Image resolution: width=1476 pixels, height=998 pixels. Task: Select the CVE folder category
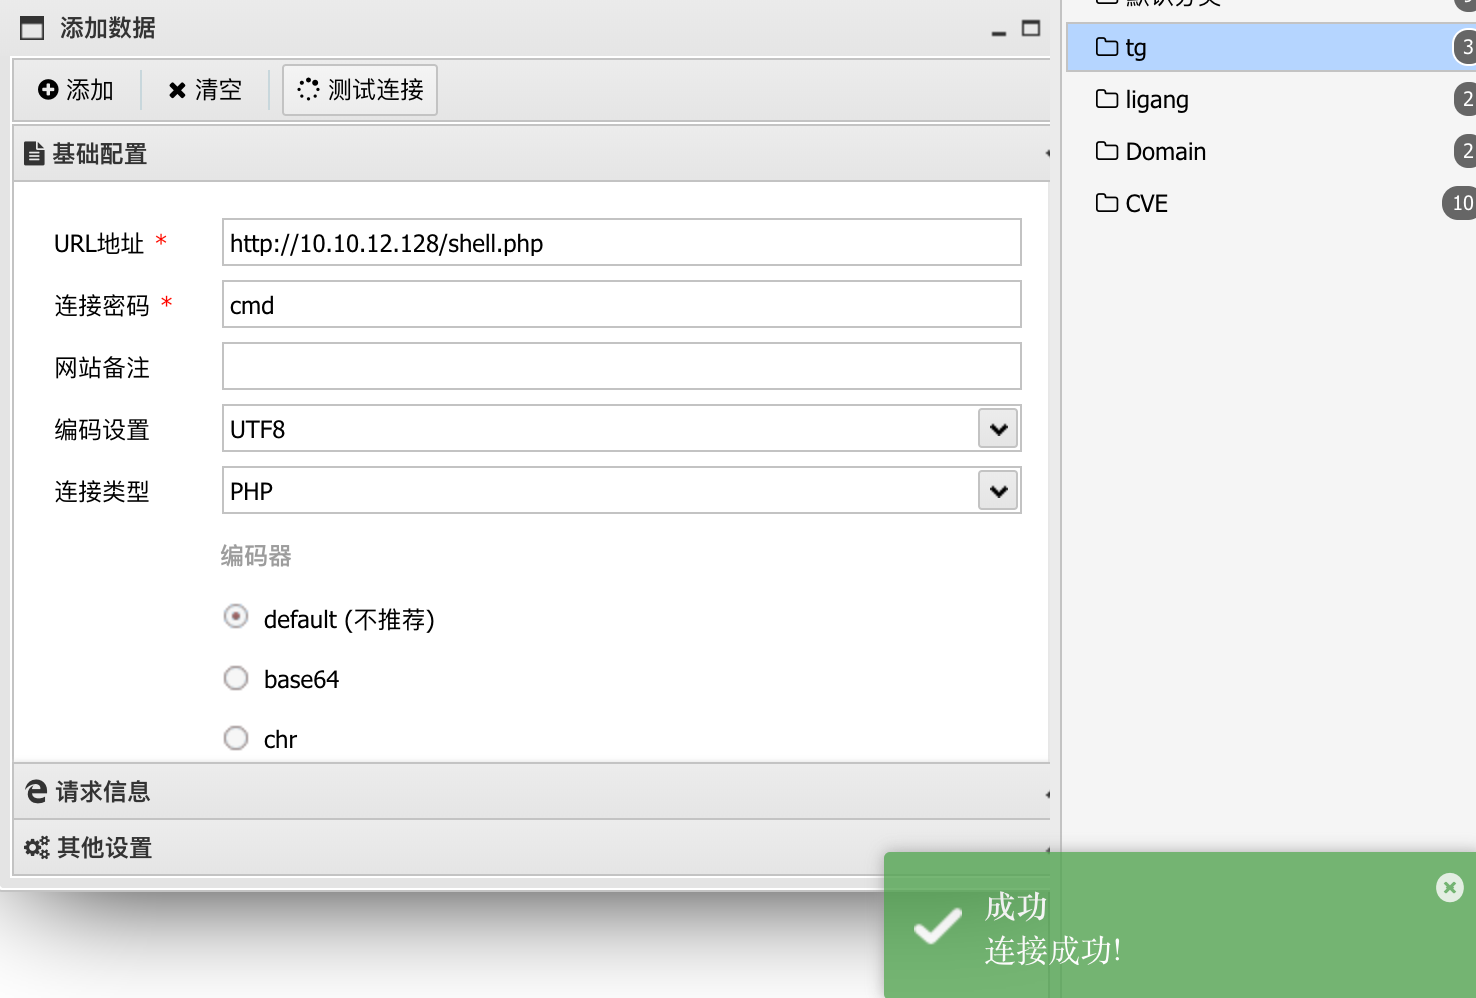[x=1146, y=203]
